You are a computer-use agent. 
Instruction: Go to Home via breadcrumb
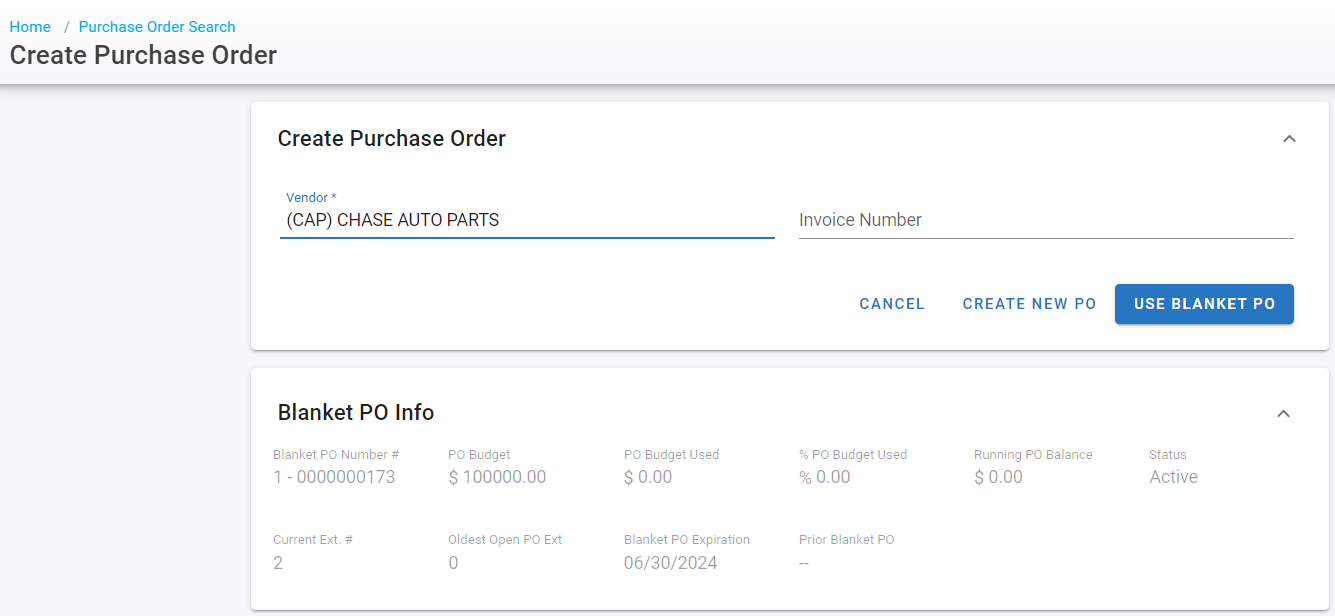pos(30,27)
